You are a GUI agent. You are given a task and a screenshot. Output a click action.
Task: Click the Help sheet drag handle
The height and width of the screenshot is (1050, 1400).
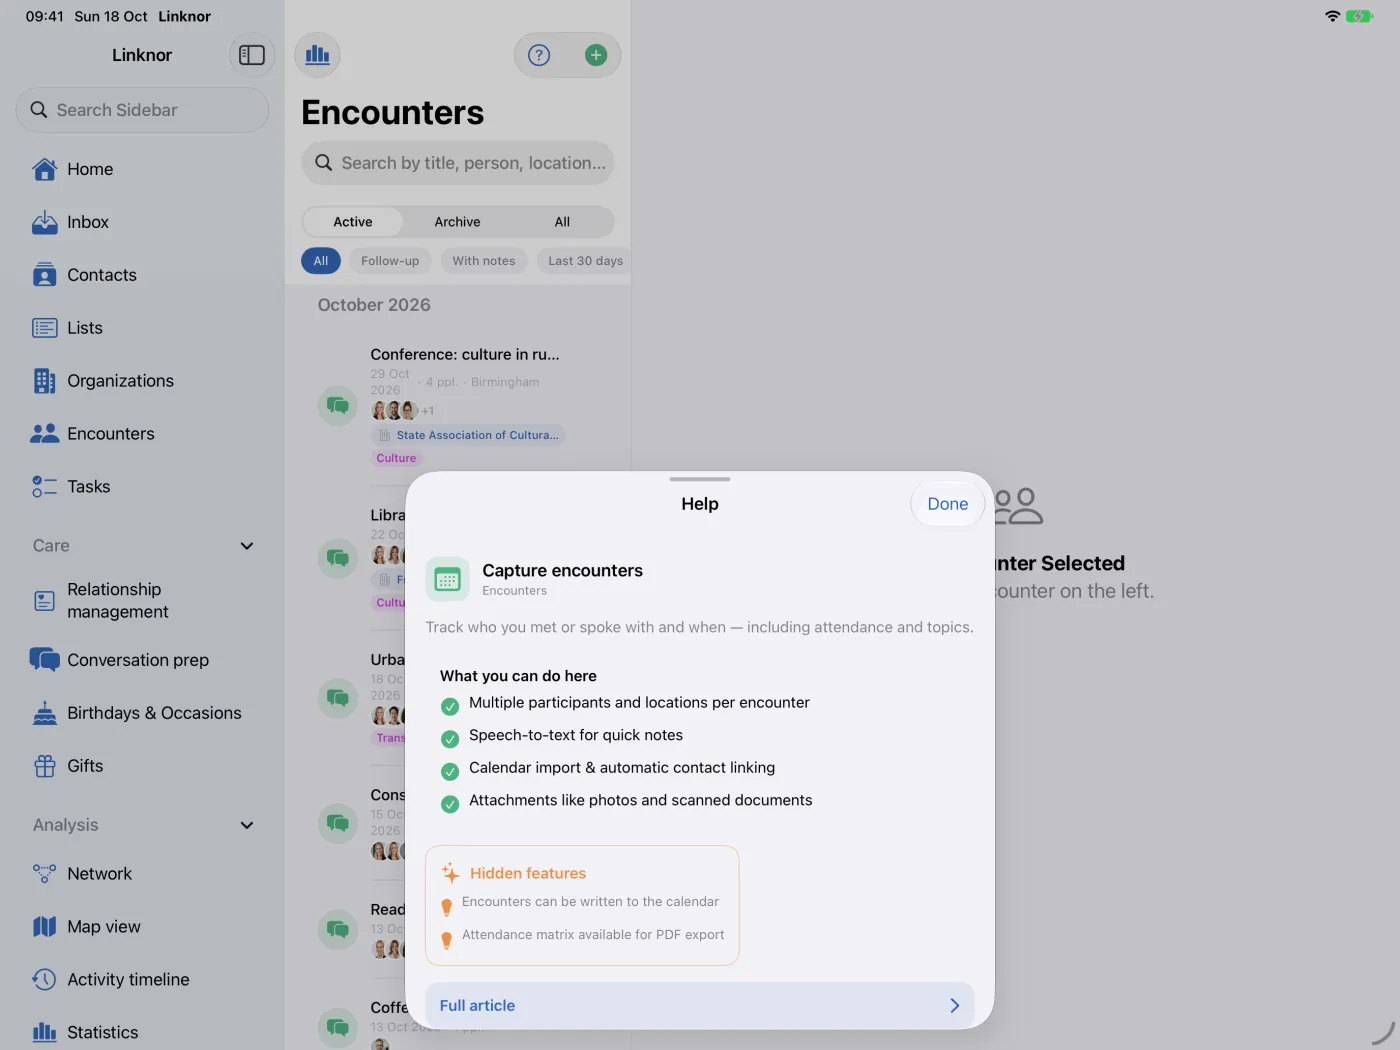click(700, 479)
